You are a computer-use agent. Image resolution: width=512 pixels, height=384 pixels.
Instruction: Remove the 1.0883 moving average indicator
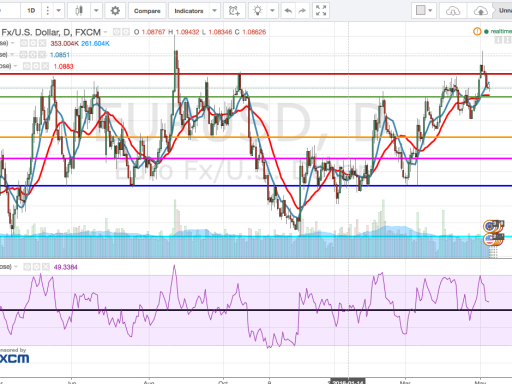(45, 66)
